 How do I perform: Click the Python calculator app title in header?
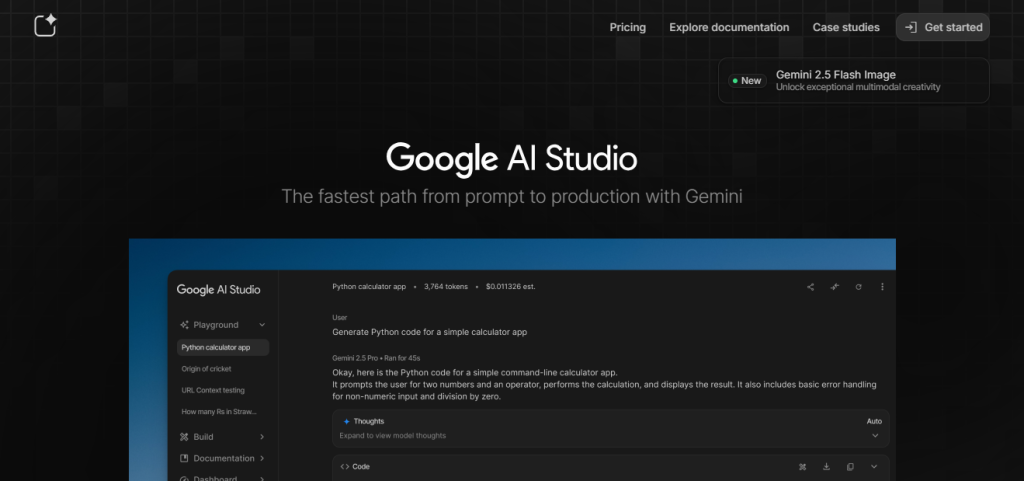[x=369, y=287]
